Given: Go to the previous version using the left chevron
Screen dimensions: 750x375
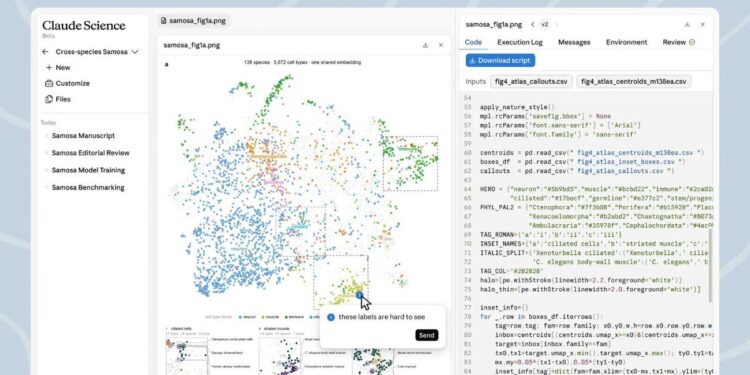Looking at the screenshot, I should (532, 24).
